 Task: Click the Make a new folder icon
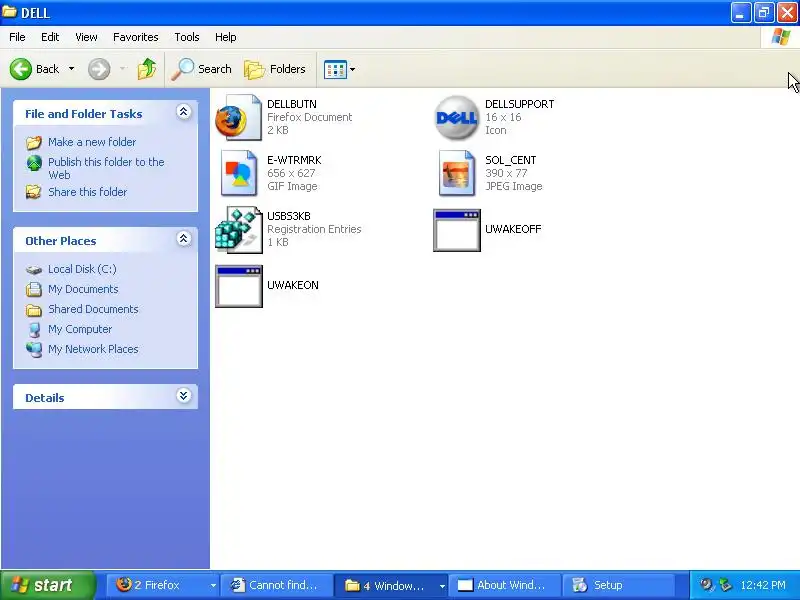coord(34,142)
